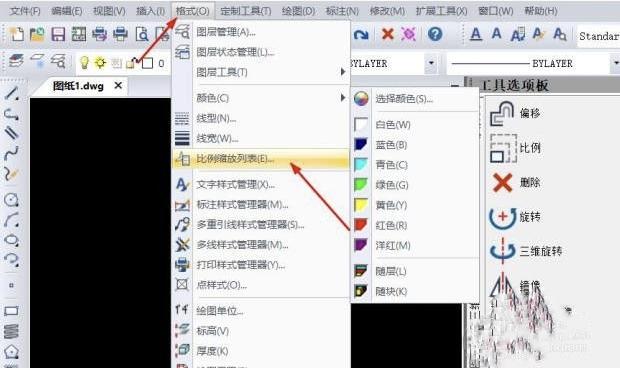Image resolution: width=620 pixels, height=368 pixels.
Task: Toggle the layer lock icon
Action: 132,62
